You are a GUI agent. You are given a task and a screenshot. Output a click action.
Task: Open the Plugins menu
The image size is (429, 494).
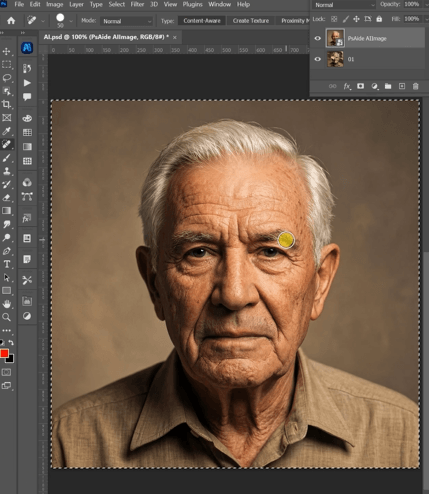tap(193, 4)
